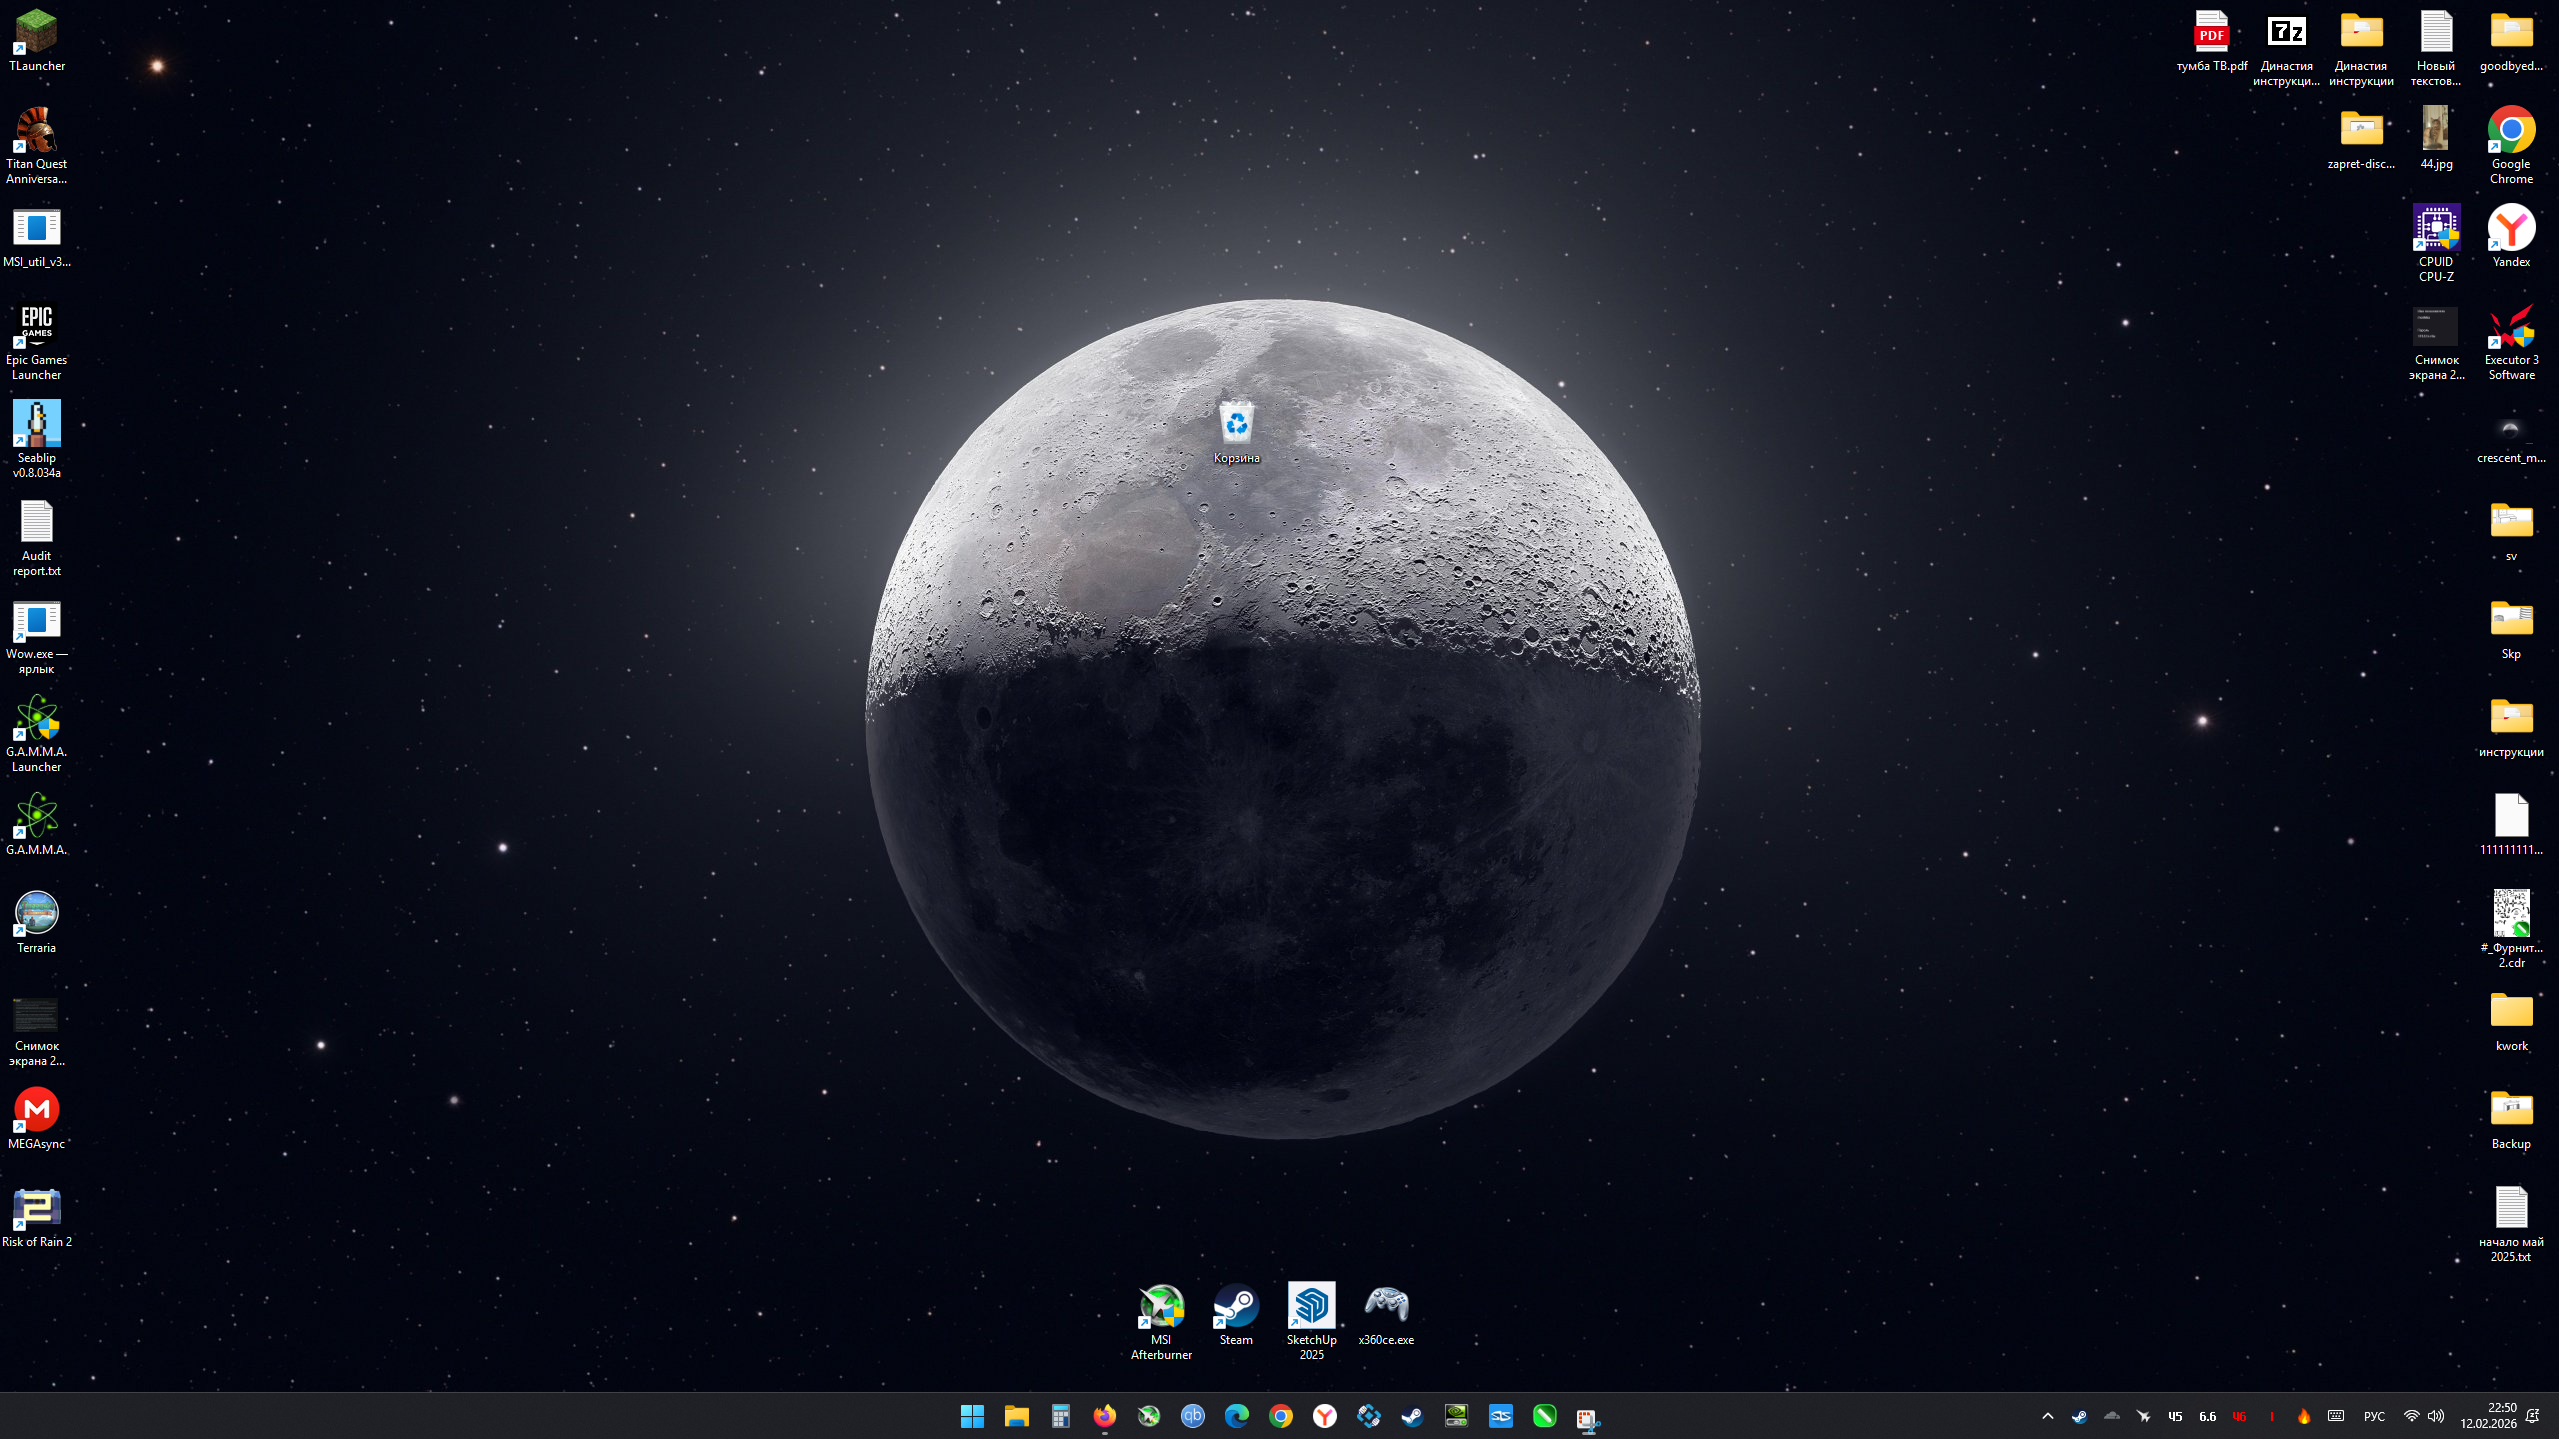Open the РУС language switcher
The height and width of the screenshot is (1439, 2559).
click(2374, 1416)
